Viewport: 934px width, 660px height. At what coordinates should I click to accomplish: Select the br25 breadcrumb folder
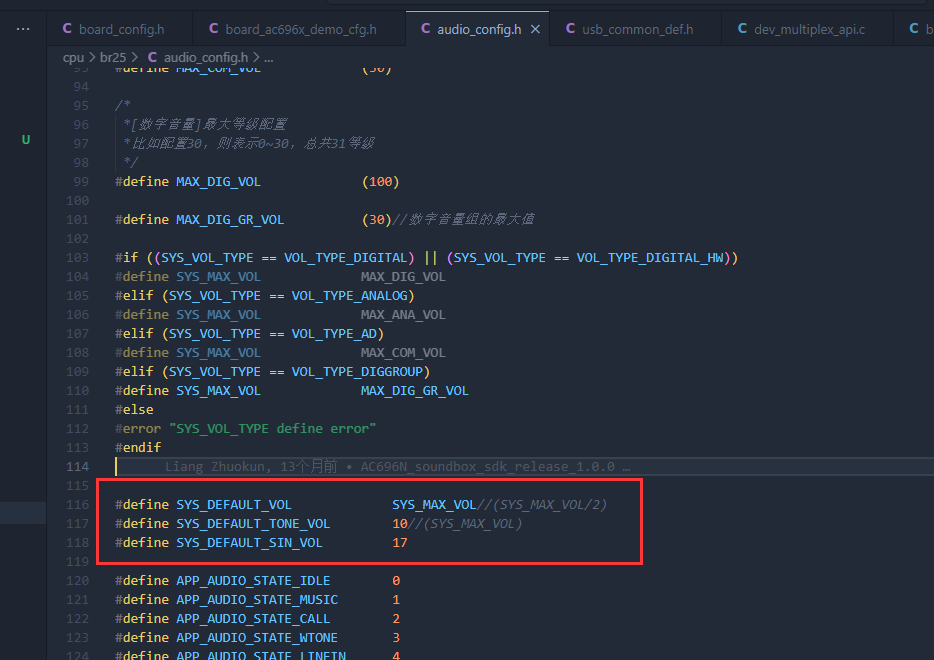tap(113, 58)
